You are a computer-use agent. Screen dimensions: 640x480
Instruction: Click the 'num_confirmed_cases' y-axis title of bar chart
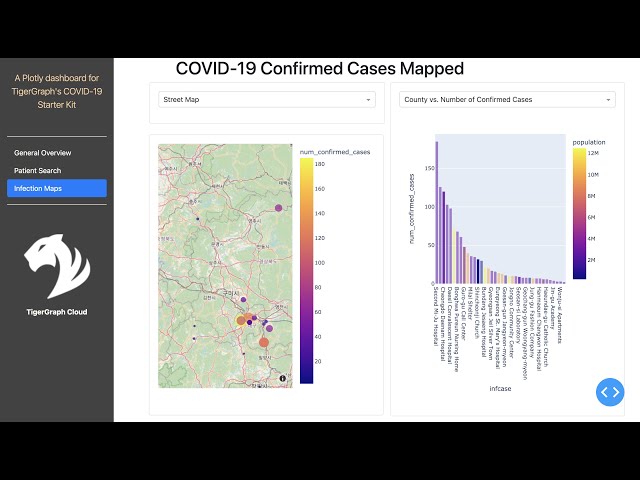pos(411,209)
